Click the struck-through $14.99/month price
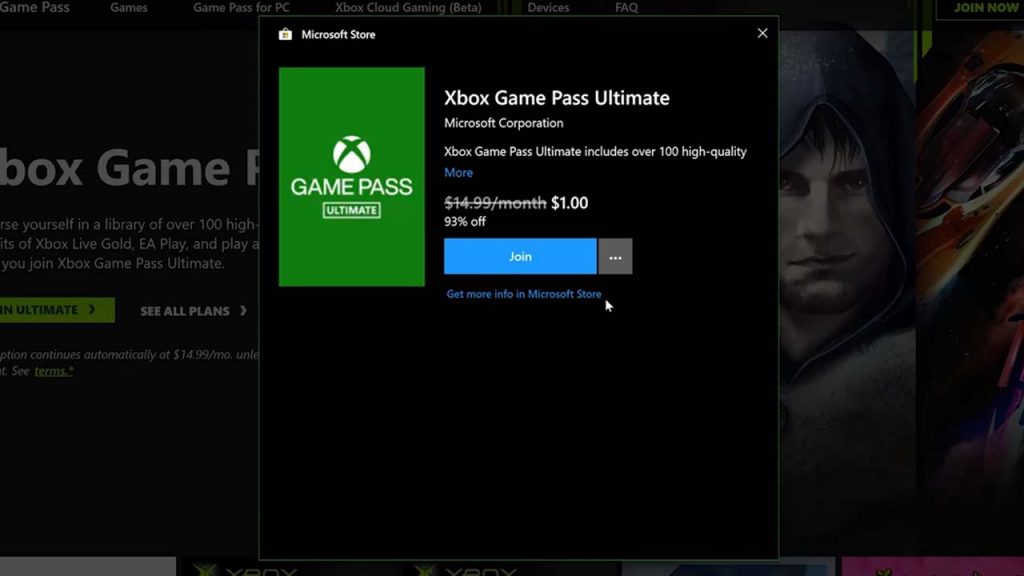 (495, 203)
